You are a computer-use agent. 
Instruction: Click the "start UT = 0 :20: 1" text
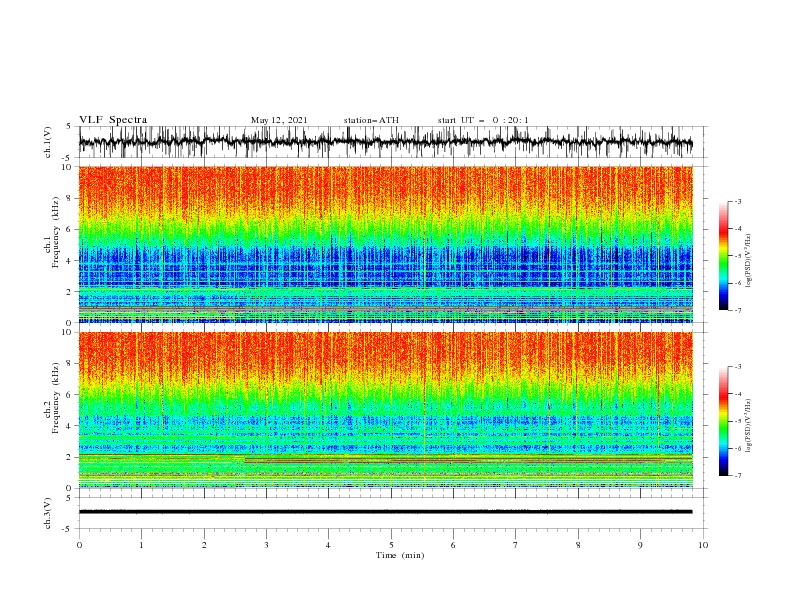coord(483,120)
